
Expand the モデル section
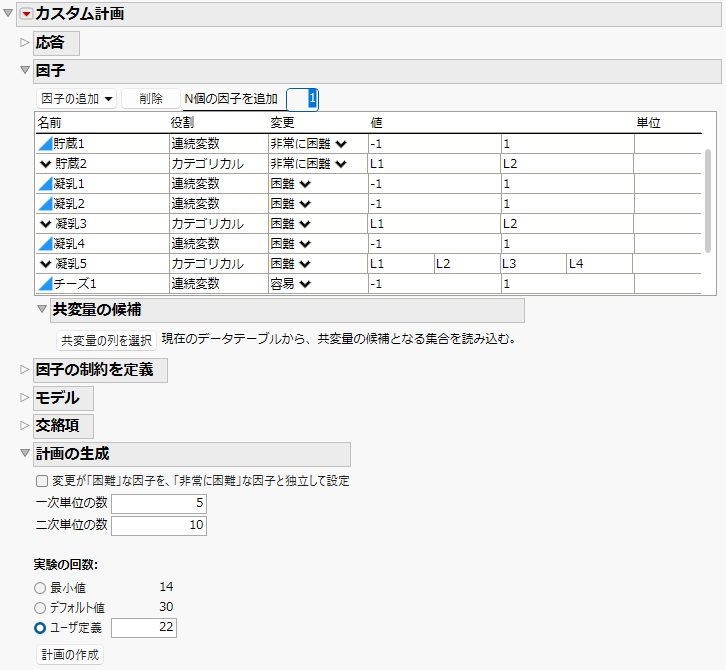click(x=25, y=398)
